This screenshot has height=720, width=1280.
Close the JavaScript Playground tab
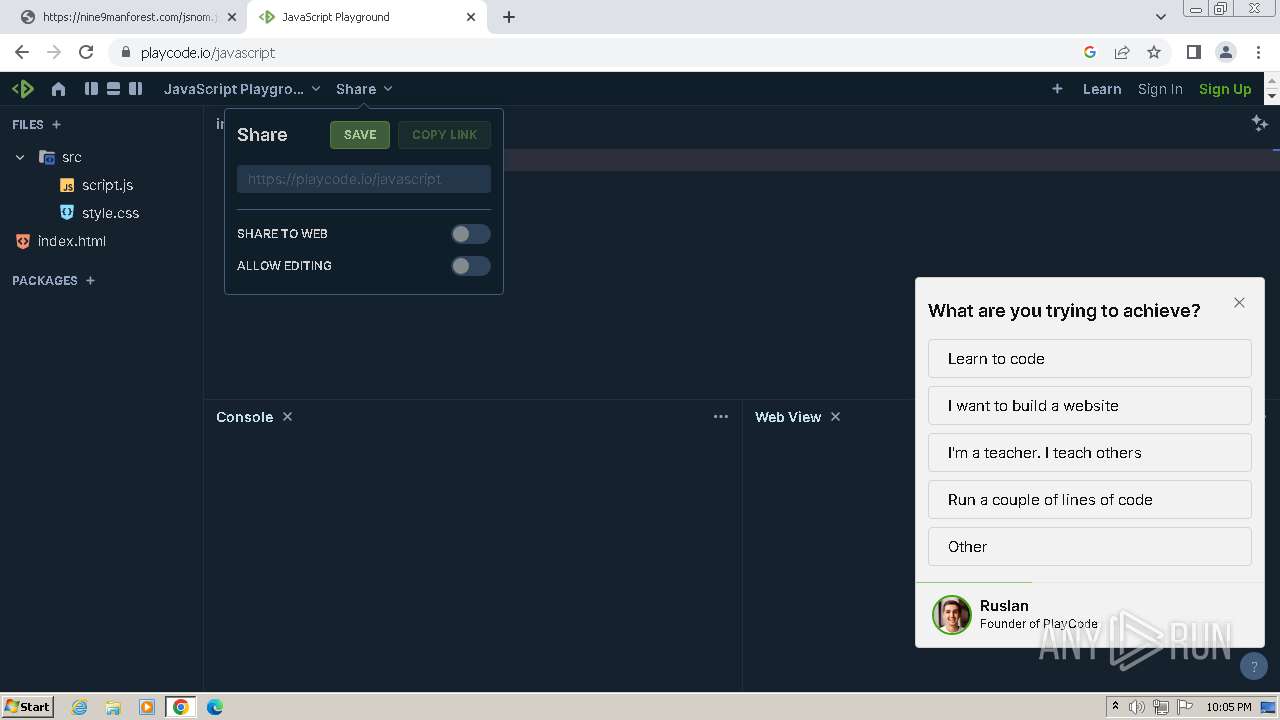471,17
